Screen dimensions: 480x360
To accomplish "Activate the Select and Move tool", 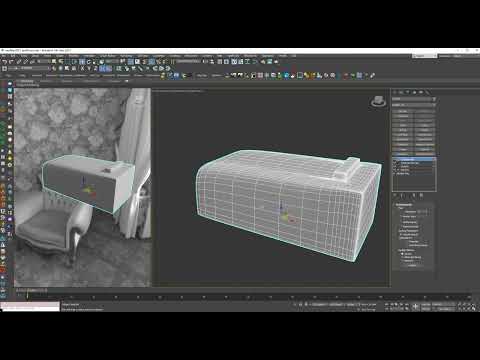I will point(82,62).
